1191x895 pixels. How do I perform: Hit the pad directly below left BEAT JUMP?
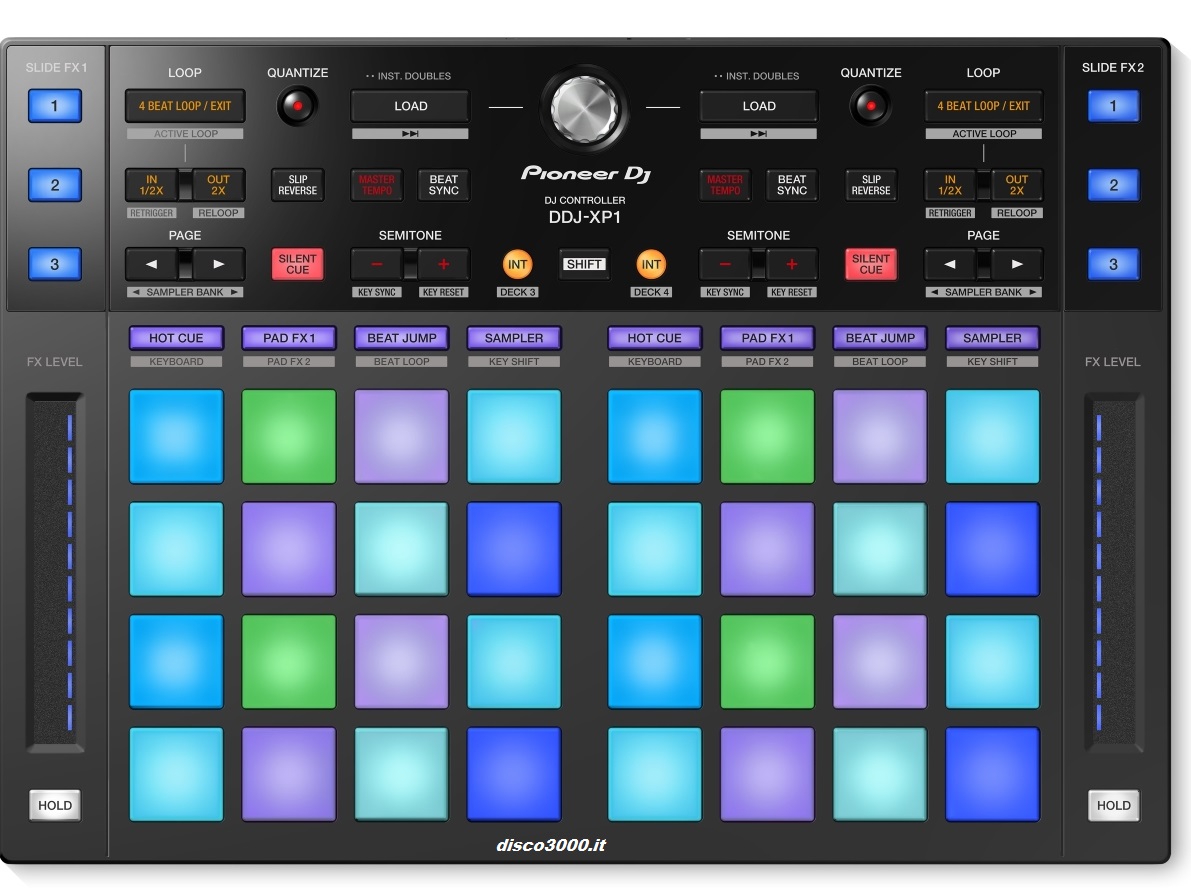click(402, 436)
